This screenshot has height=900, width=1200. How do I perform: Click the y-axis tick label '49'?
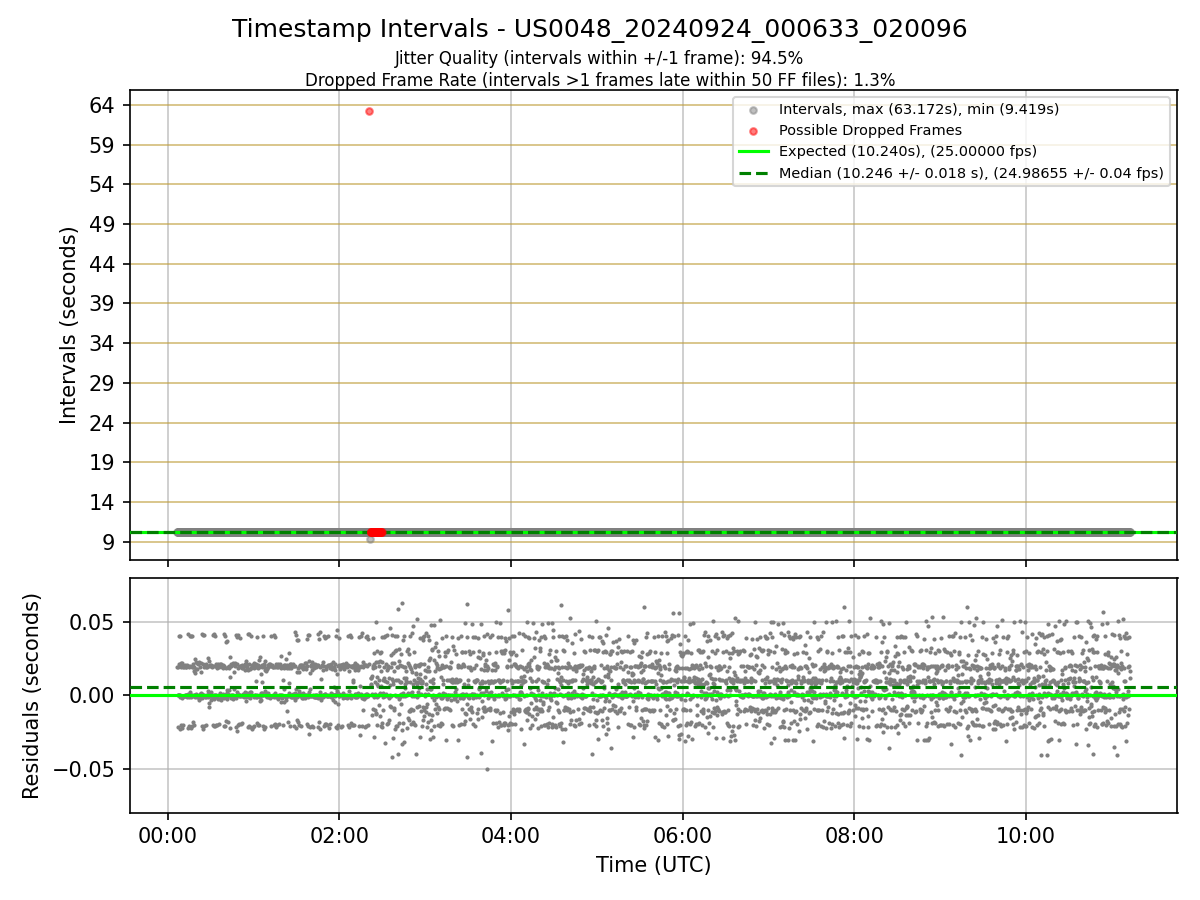pyautogui.click(x=103, y=224)
